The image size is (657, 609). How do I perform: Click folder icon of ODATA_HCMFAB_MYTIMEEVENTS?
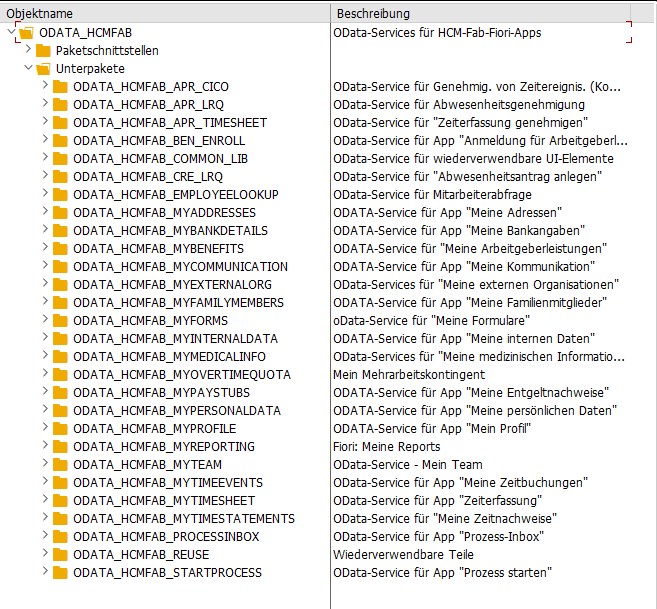pyautogui.click(x=60, y=483)
